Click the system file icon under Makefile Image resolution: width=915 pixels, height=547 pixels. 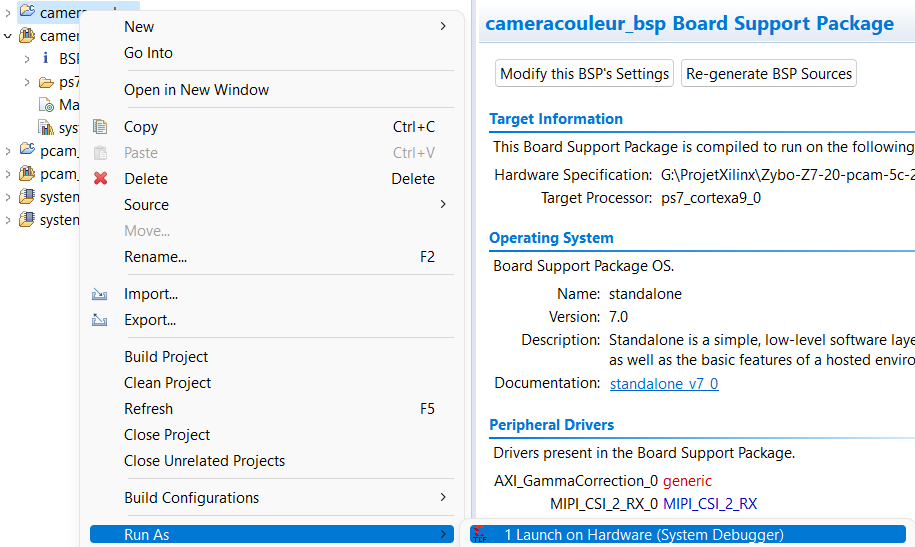(x=46, y=128)
